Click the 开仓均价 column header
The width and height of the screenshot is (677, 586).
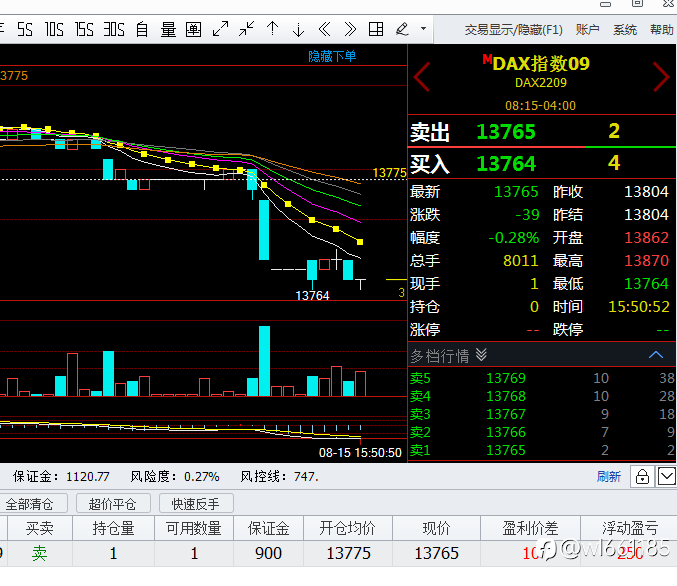(348, 528)
